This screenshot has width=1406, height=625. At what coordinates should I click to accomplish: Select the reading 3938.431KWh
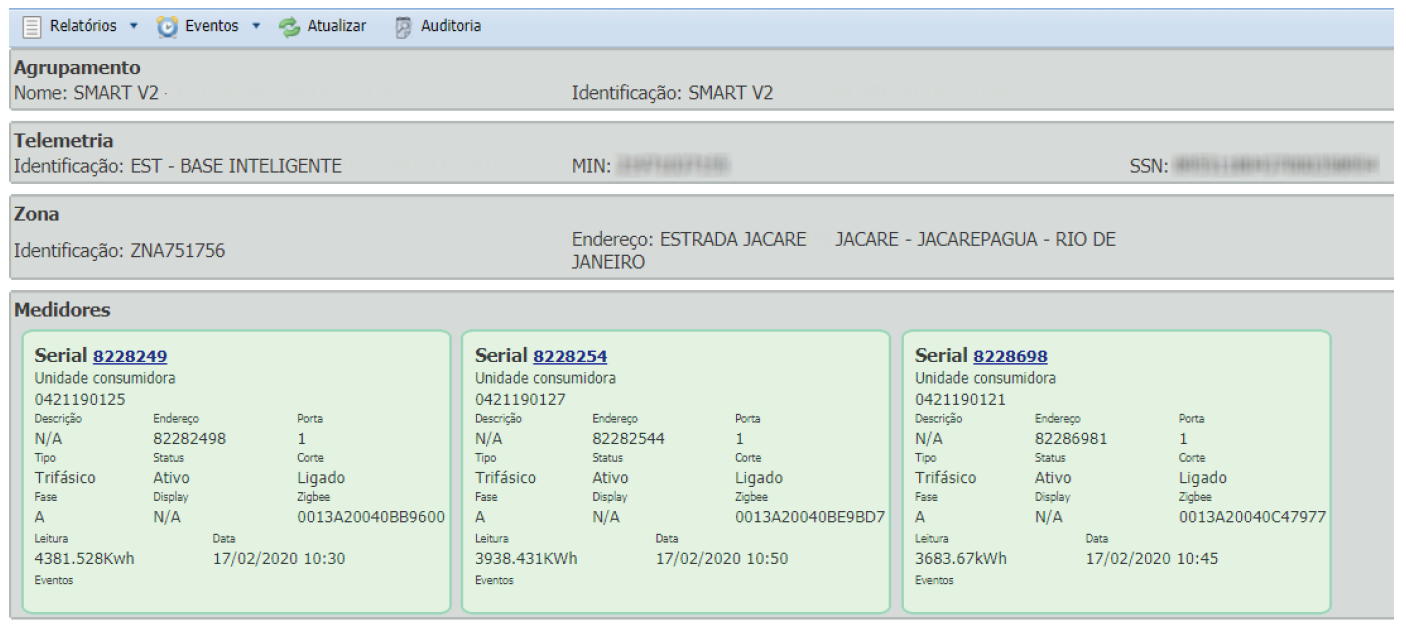pyautogui.click(x=526, y=559)
